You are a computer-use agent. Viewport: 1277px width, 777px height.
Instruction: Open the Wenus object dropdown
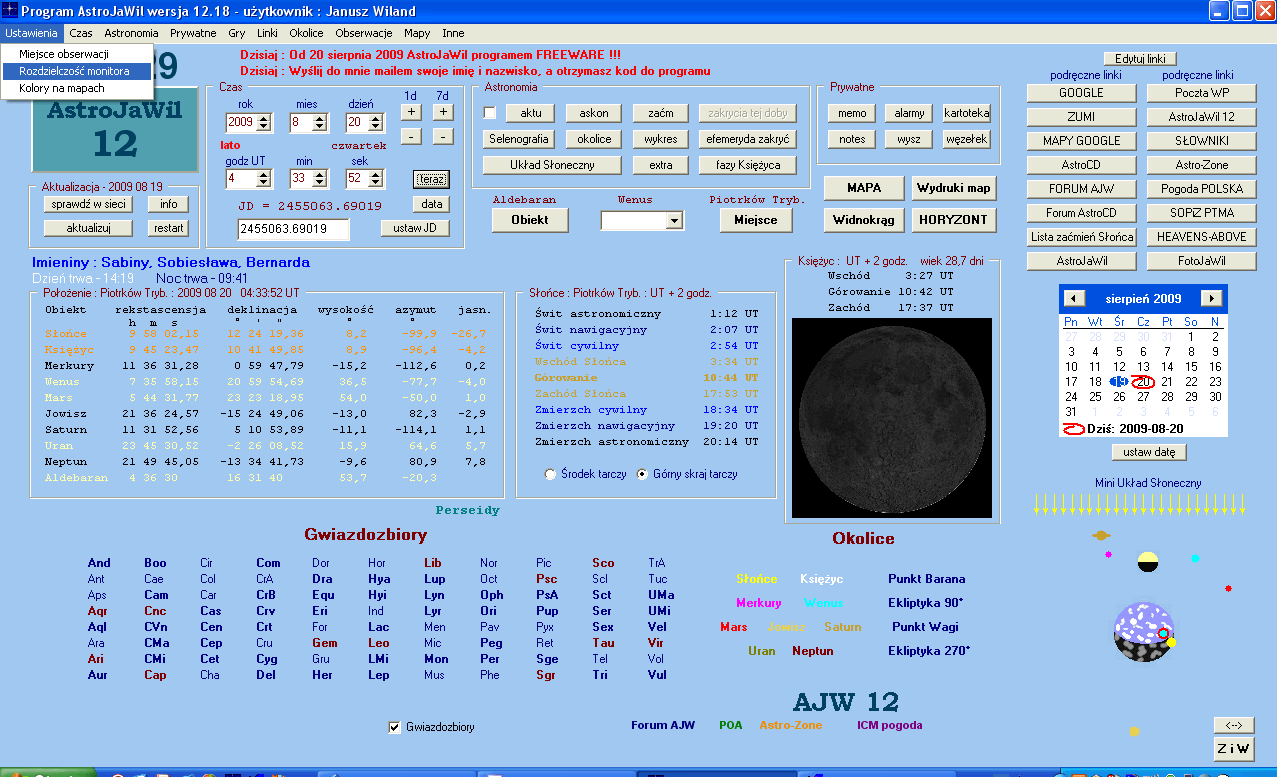coord(674,220)
